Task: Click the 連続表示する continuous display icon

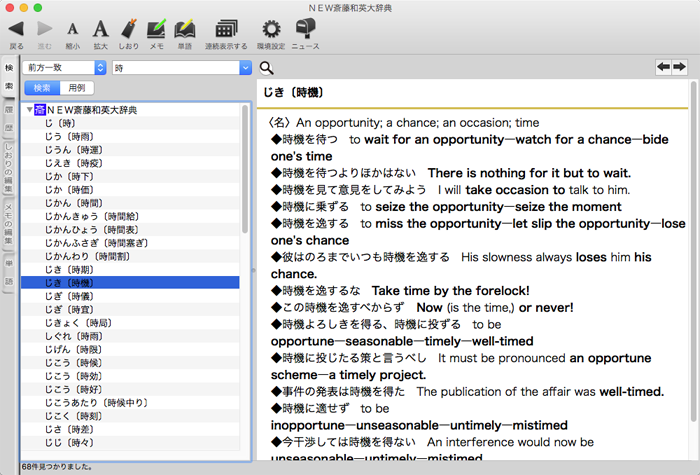Action: coord(226,29)
